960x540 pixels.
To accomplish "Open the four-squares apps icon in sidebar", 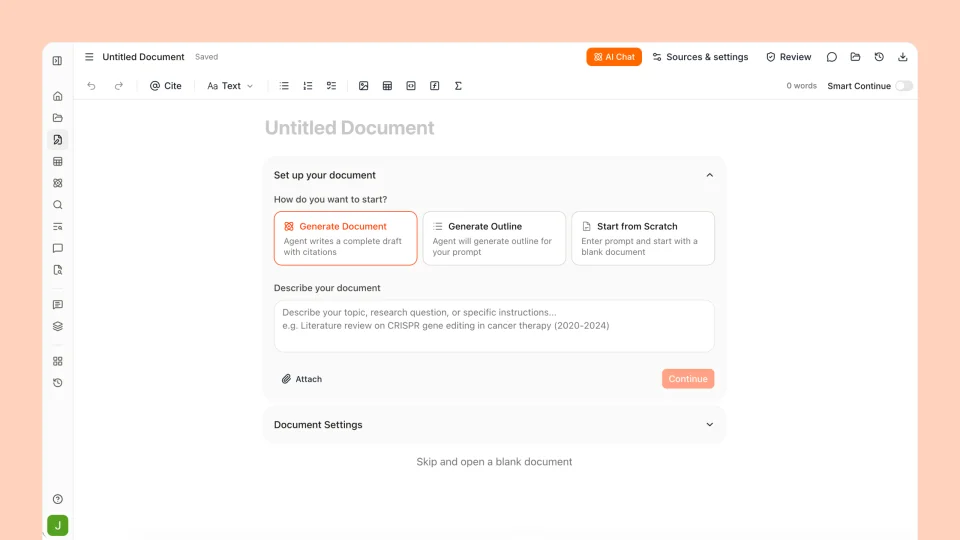I will 58,361.
